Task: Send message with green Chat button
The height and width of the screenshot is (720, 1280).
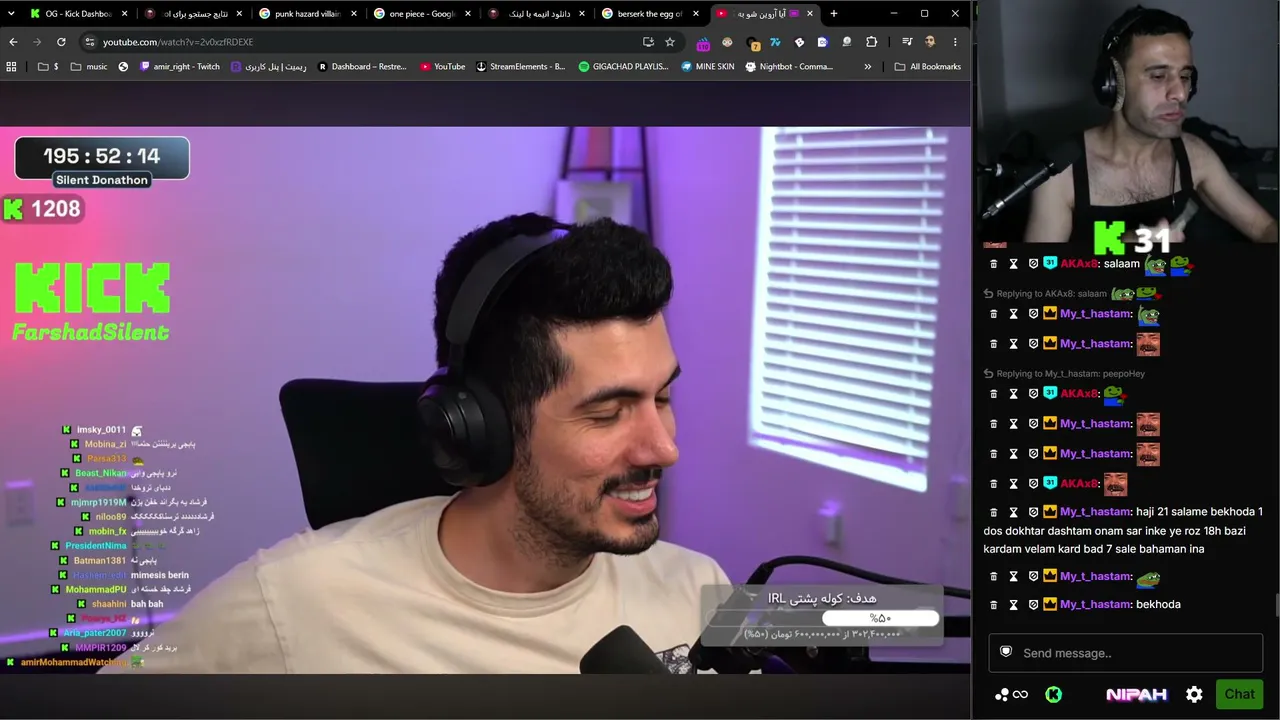Action: pyautogui.click(x=1239, y=695)
